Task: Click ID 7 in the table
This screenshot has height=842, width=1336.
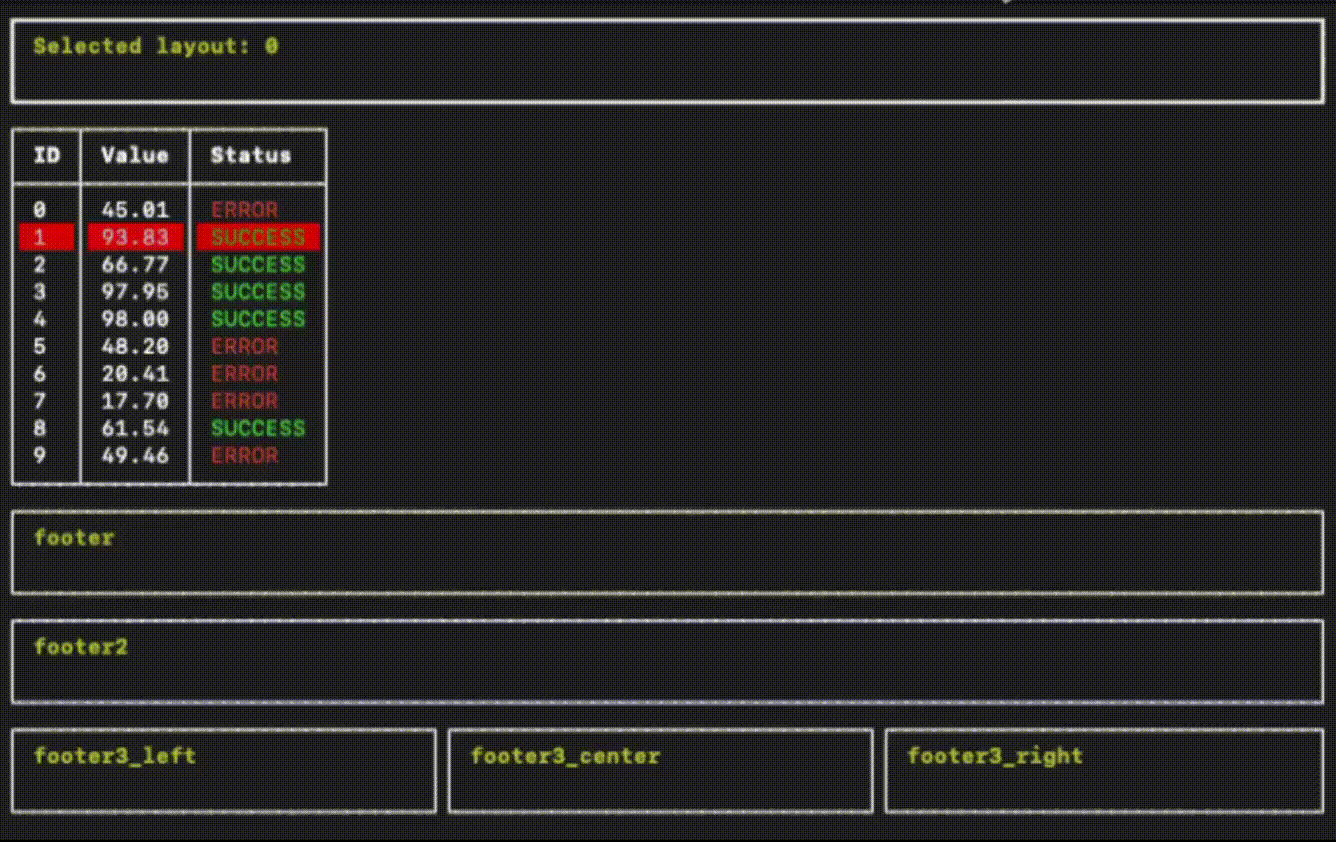Action: pos(40,401)
